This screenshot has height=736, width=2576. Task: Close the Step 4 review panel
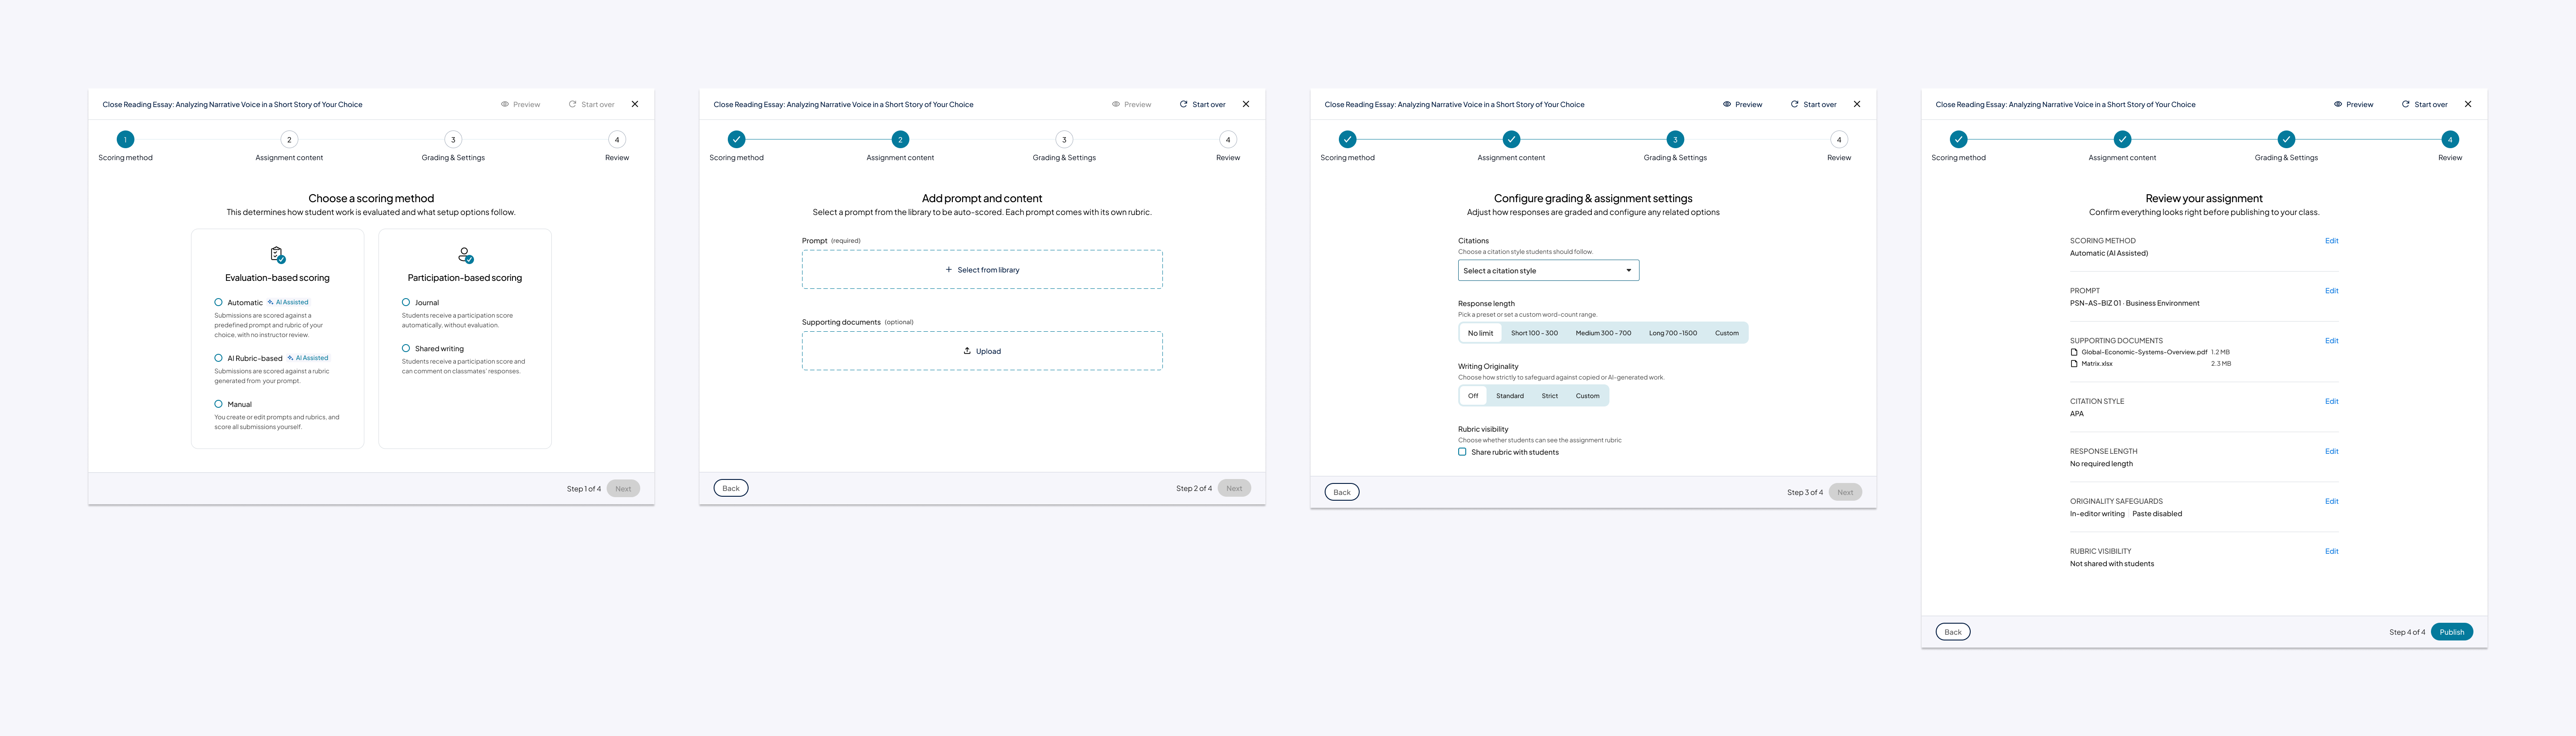(x=2468, y=104)
